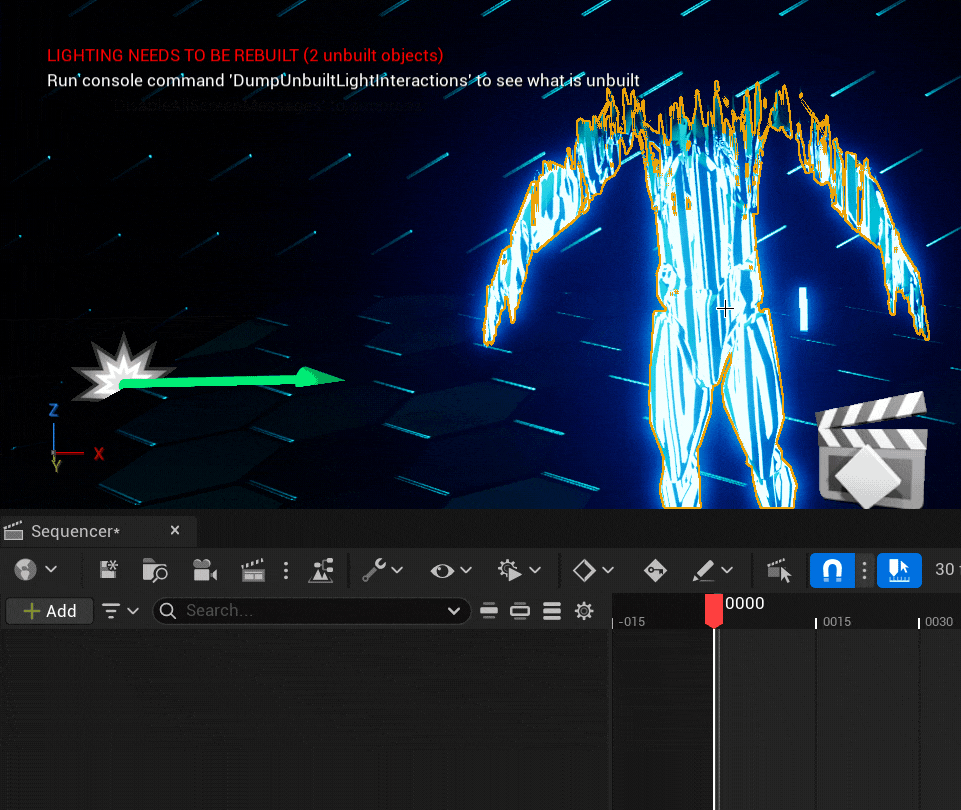Image resolution: width=961 pixels, height=810 pixels.
Task: Select the pencil edit mode icon
Action: click(703, 570)
